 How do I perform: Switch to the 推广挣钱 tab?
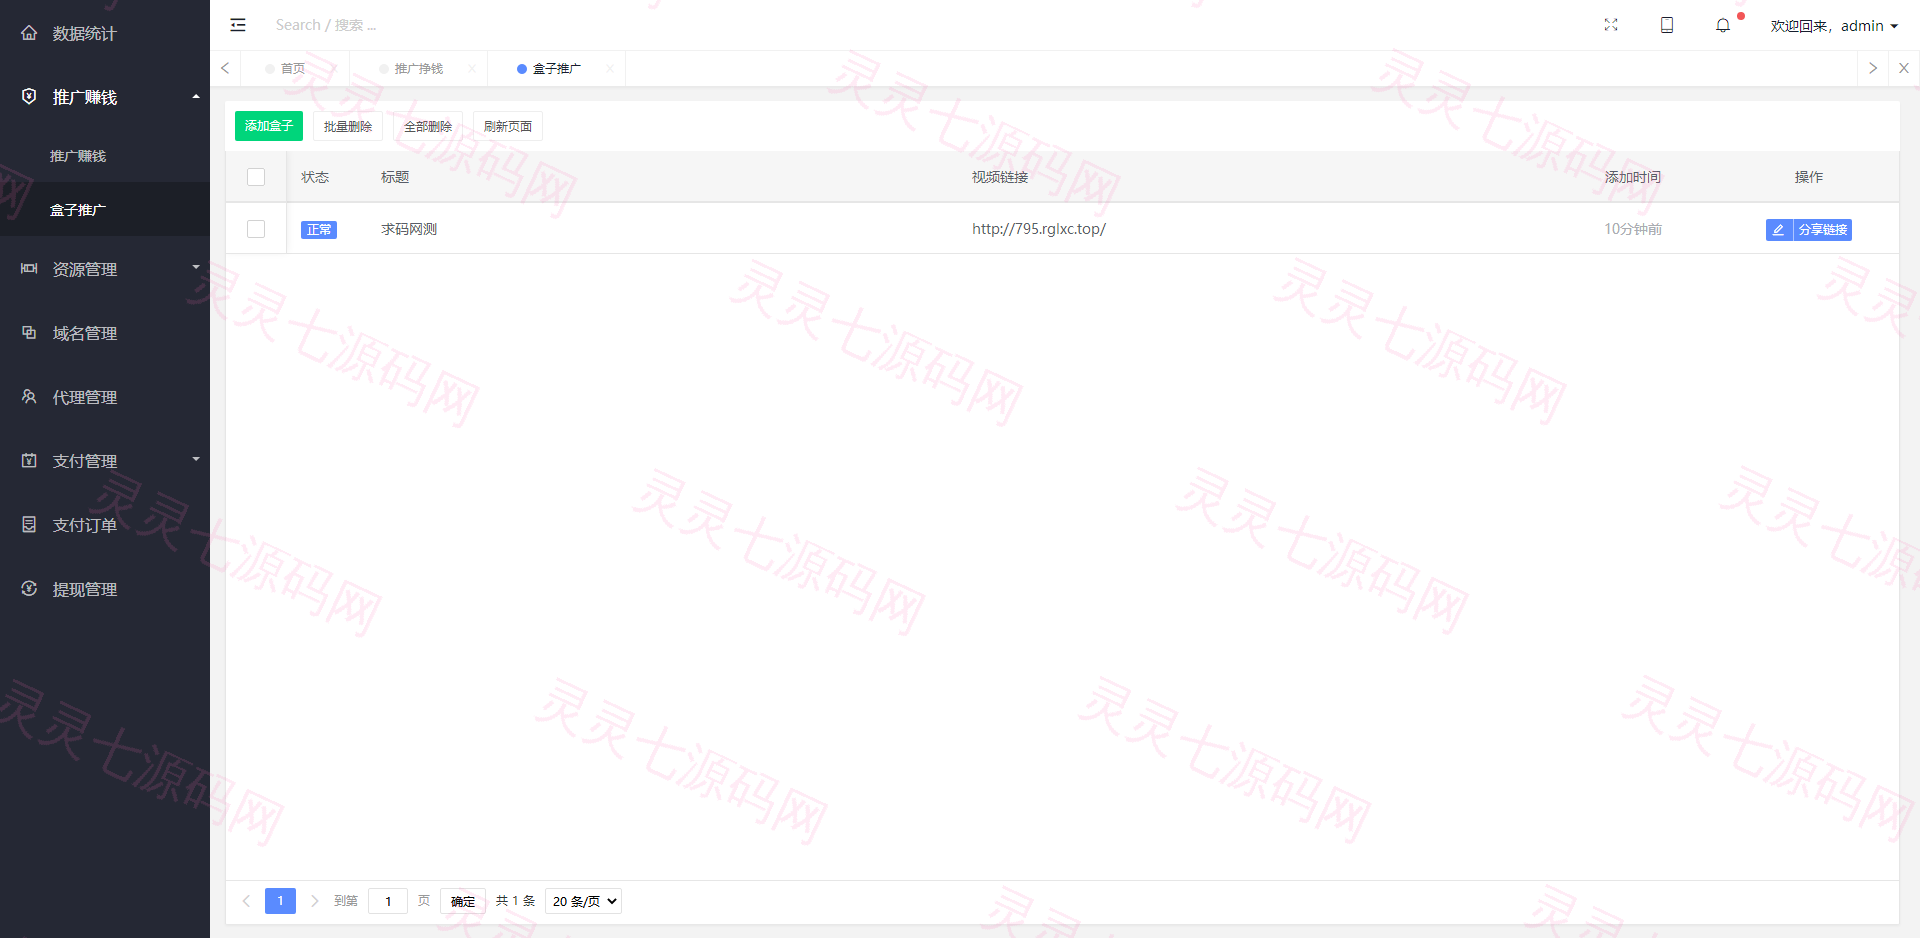tap(419, 69)
